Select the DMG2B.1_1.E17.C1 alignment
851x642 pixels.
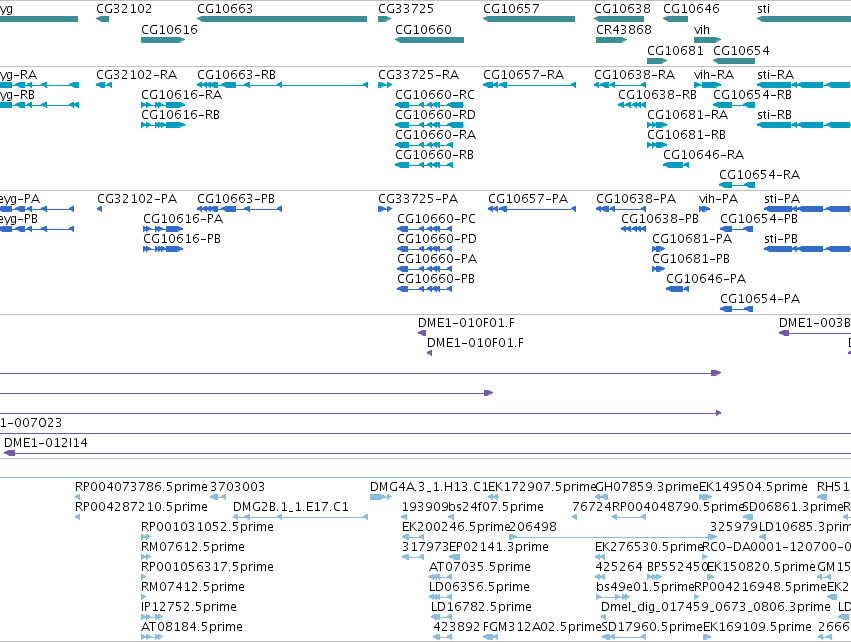(300, 517)
